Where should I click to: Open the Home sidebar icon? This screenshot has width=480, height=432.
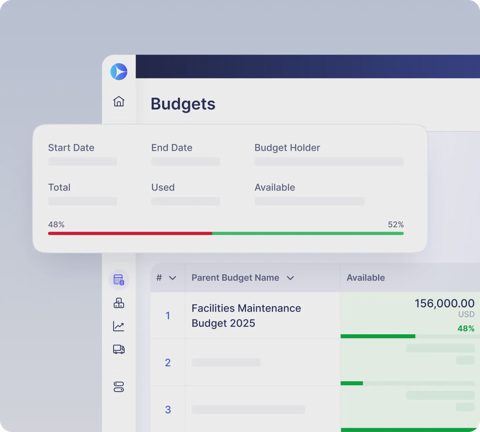(119, 101)
